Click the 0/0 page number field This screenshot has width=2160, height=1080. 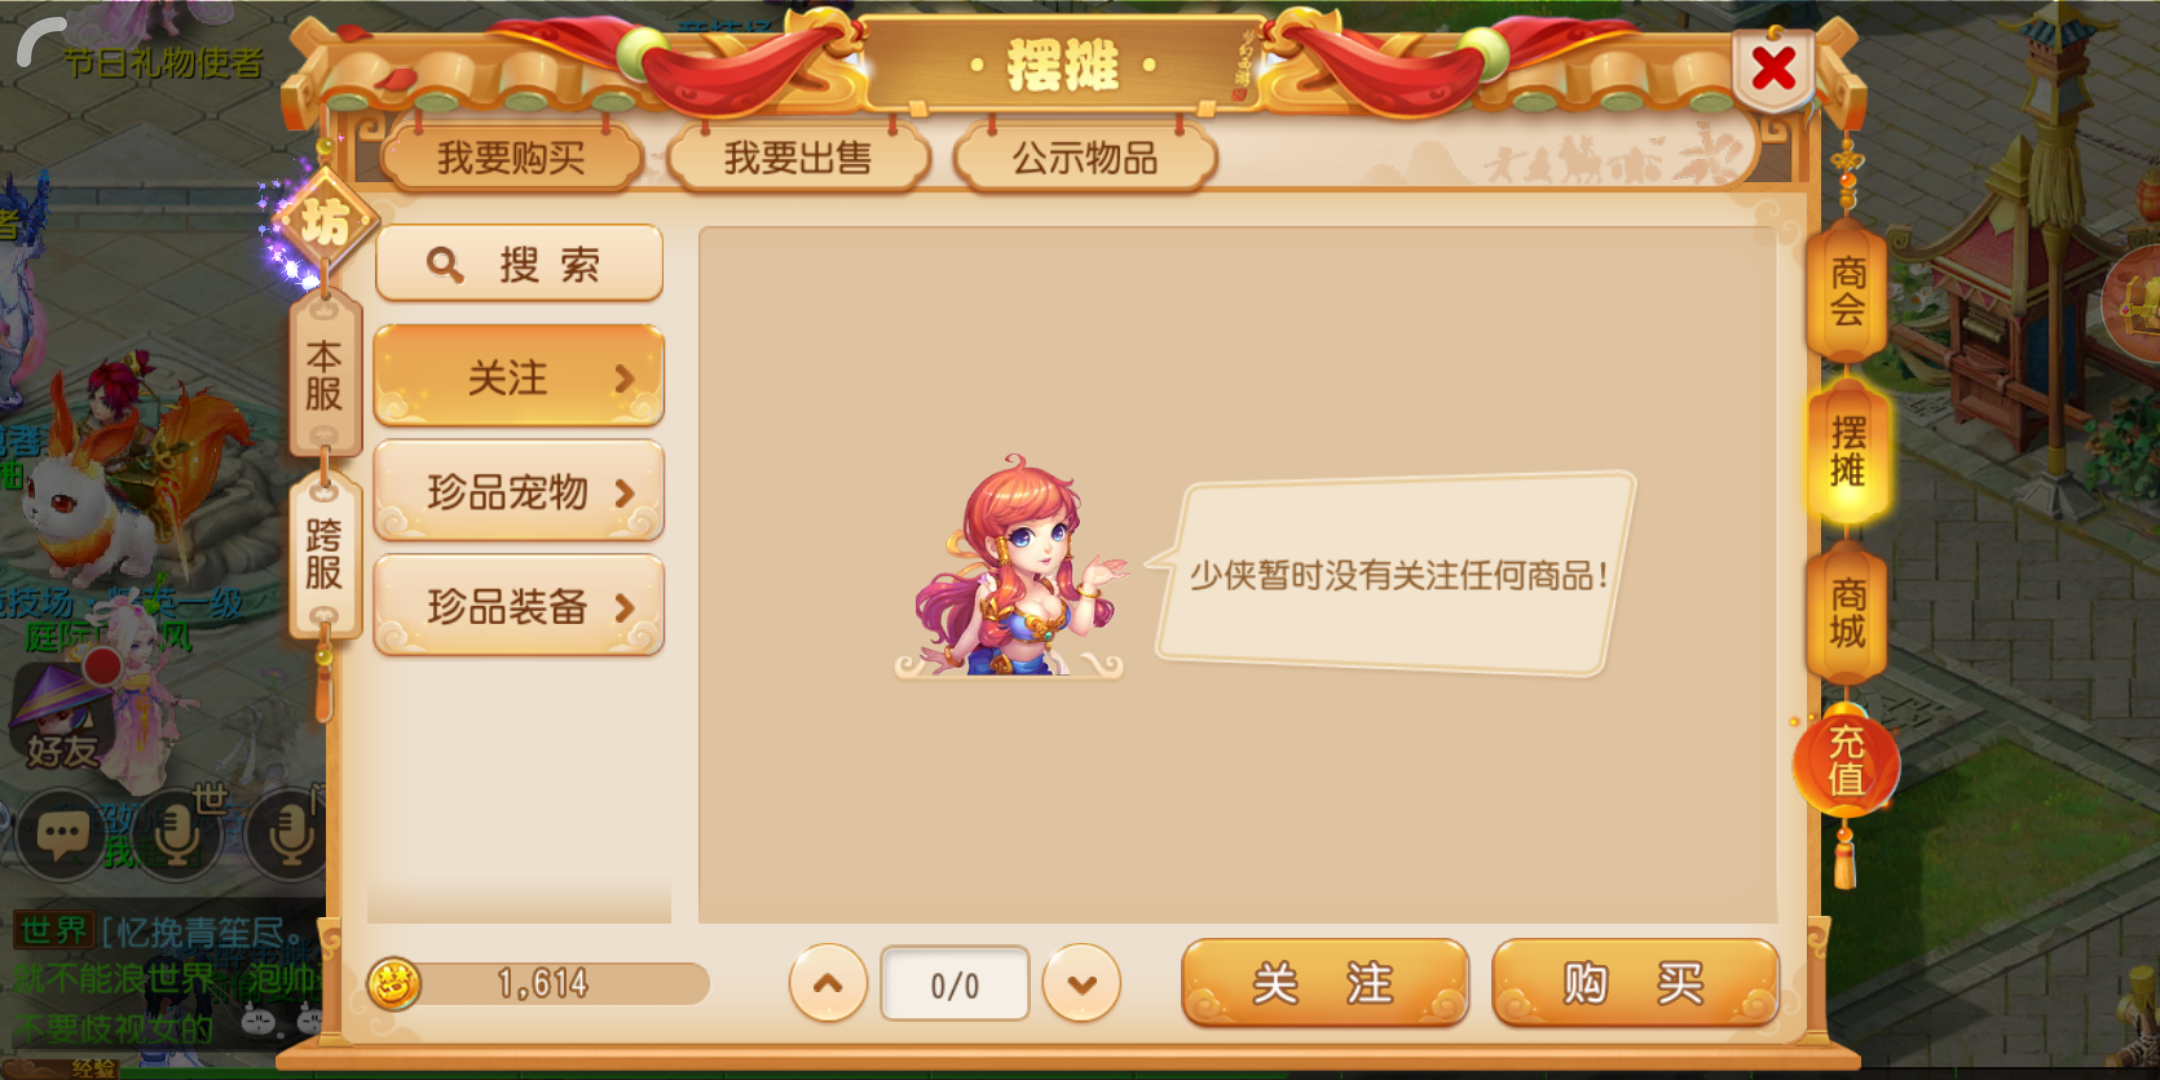(x=955, y=985)
